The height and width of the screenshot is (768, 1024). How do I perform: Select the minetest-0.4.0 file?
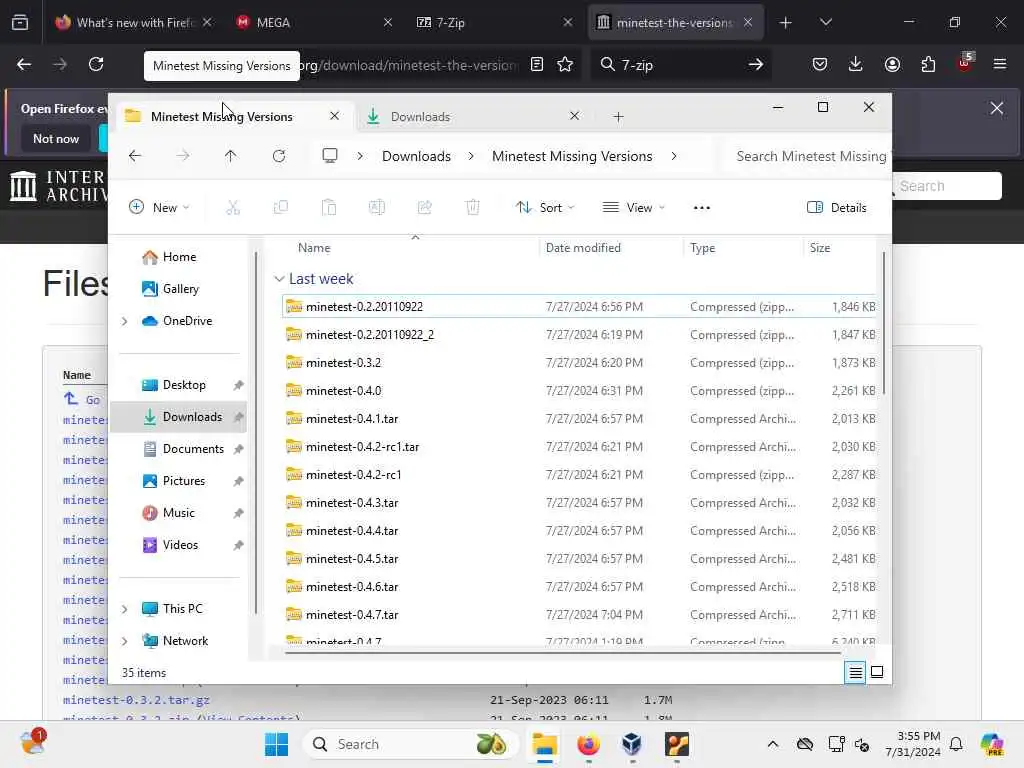coord(579,391)
